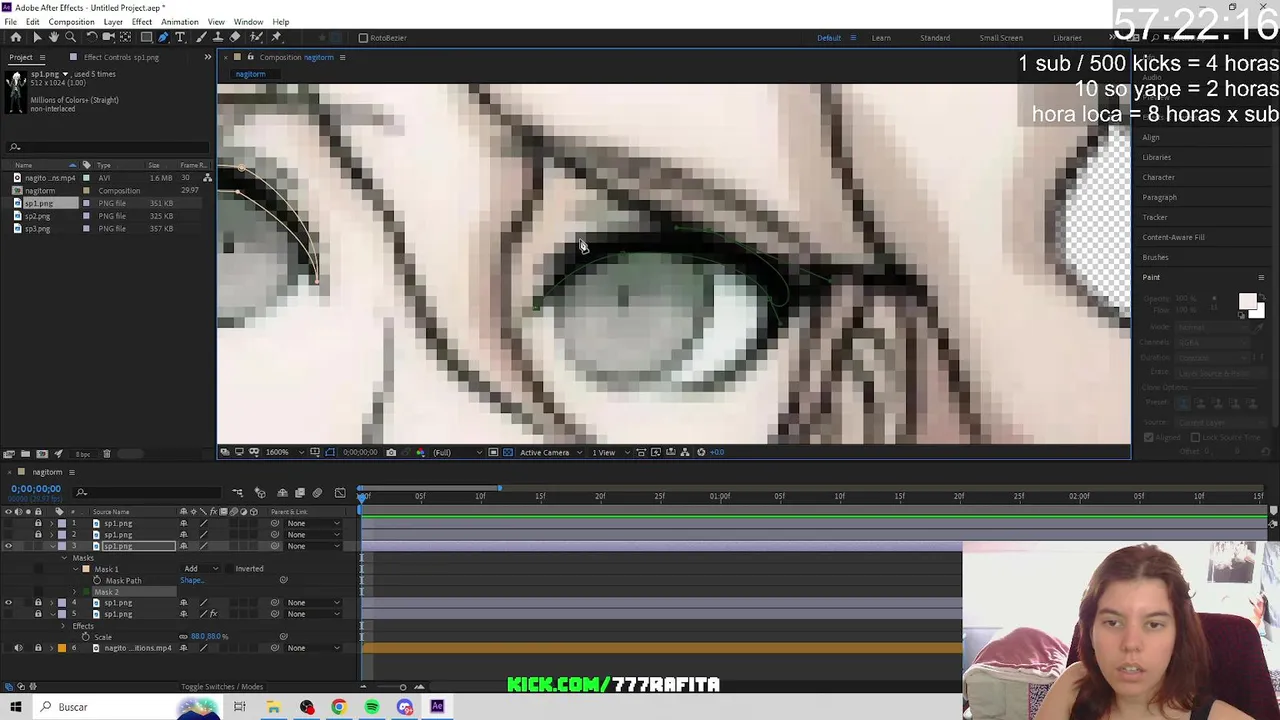
Task: Click the Mask 1 color swatch
Action: click(86, 569)
